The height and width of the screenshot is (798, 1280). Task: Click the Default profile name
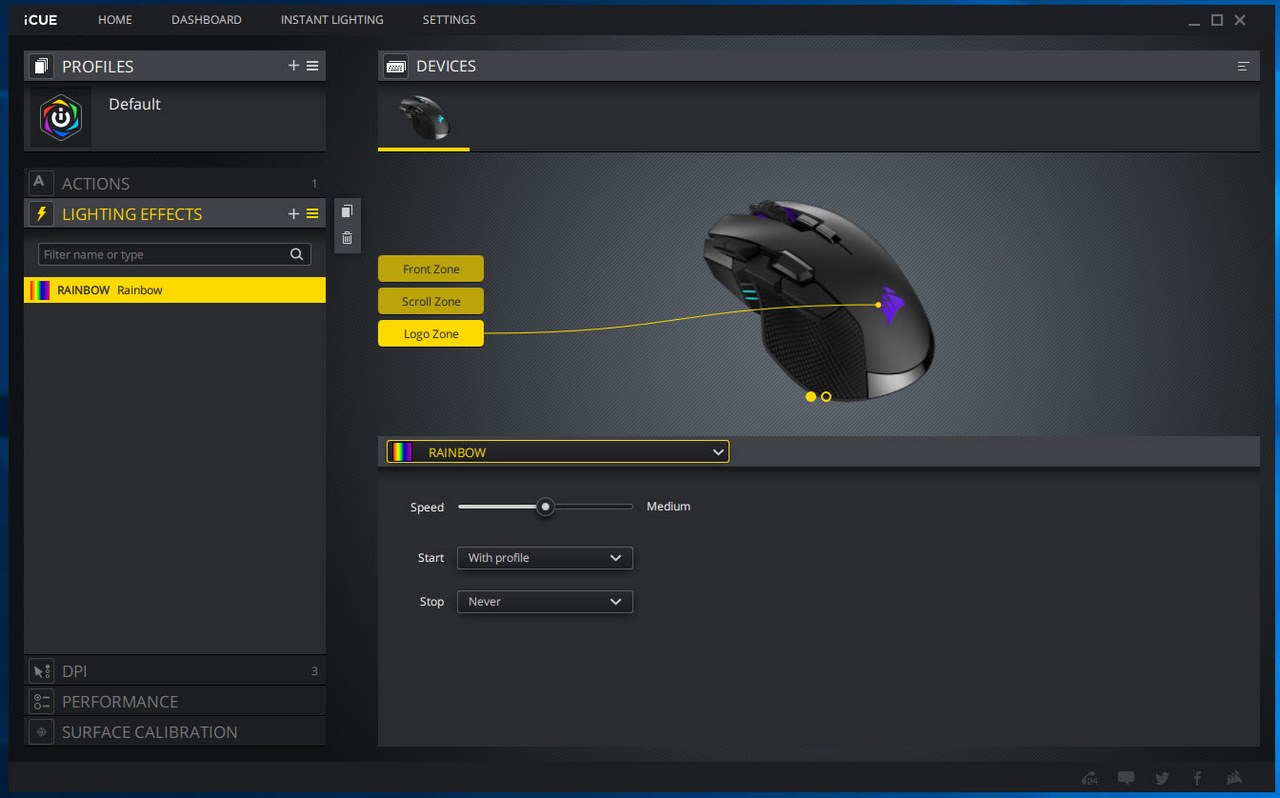click(134, 104)
